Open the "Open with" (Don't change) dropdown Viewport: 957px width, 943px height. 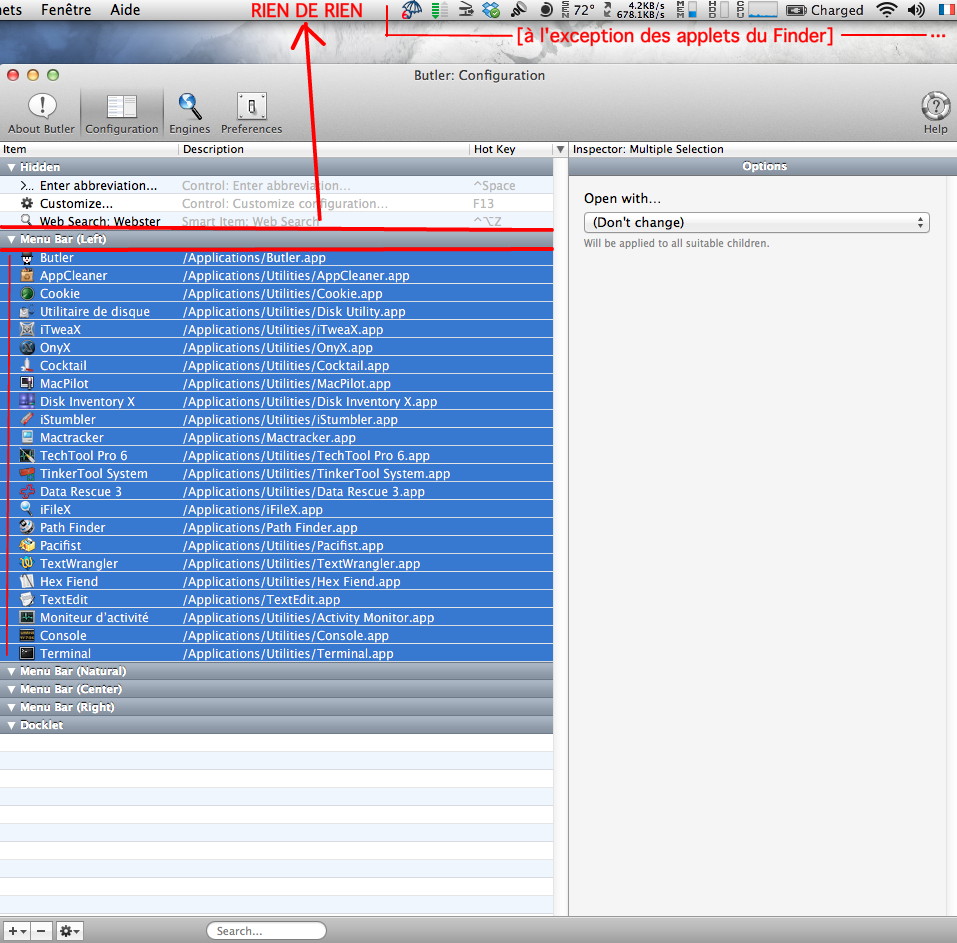point(756,223)
